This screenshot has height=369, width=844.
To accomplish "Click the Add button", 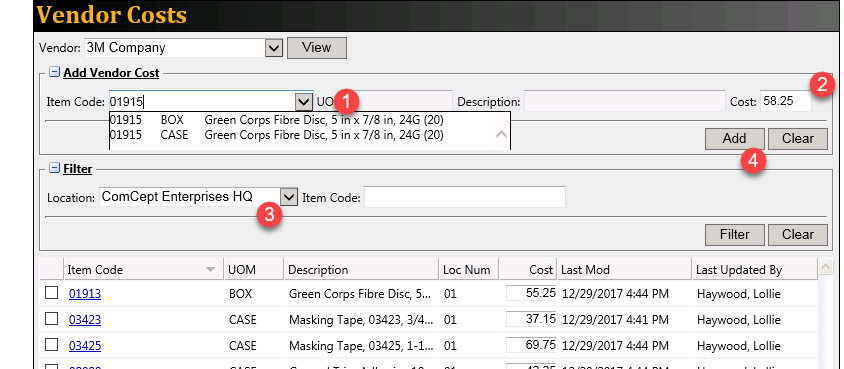I will [x=734, y=139].
